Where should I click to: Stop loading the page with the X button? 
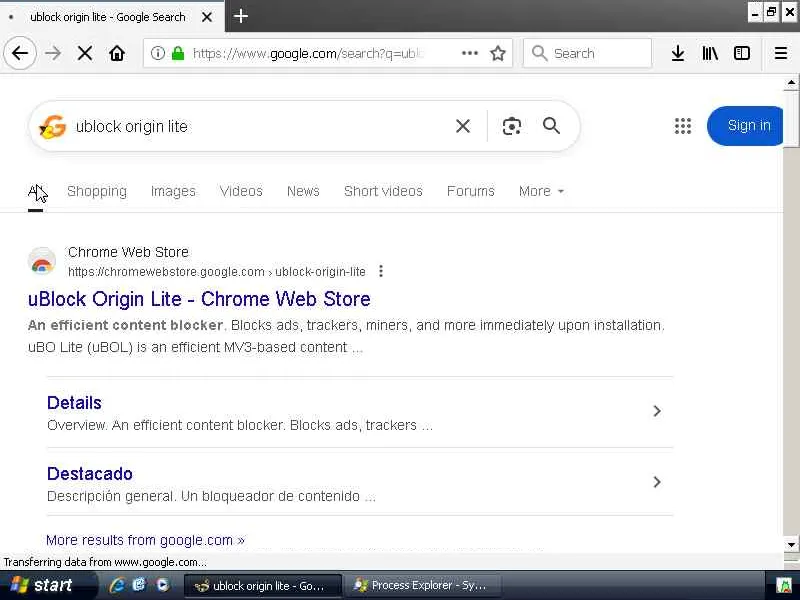[x=85, y=53]
